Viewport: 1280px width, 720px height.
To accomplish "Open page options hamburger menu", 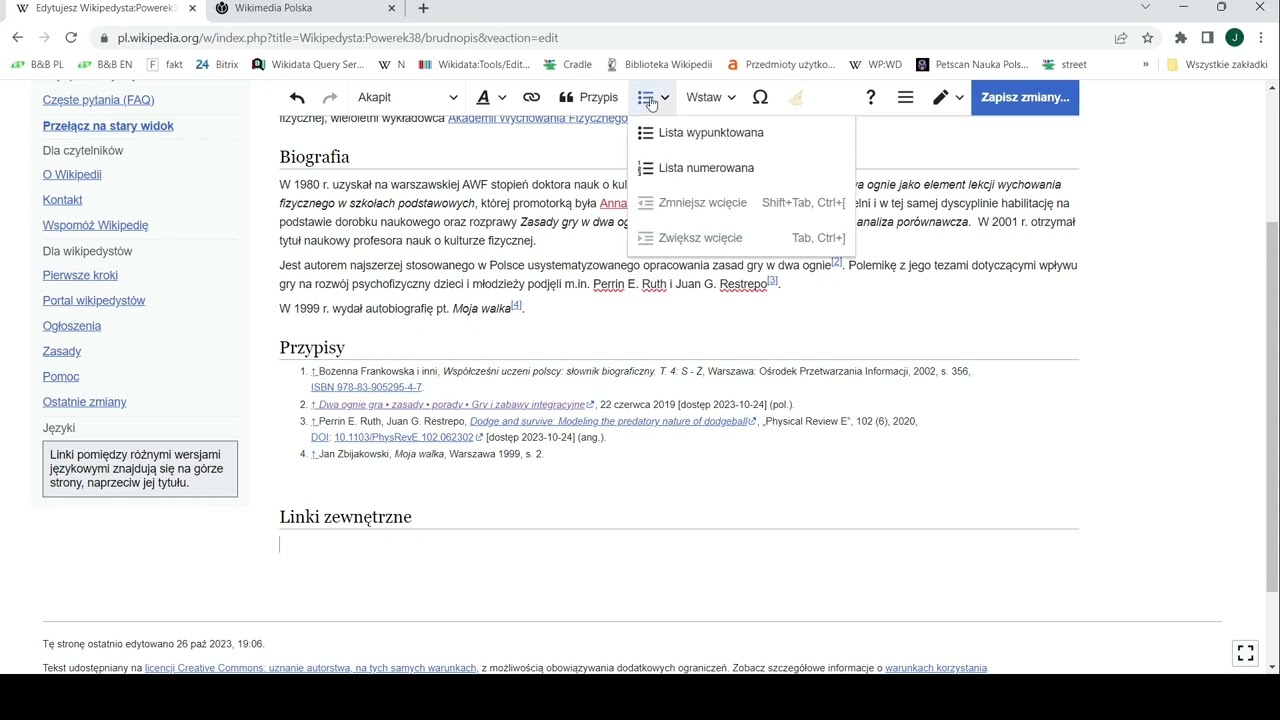I will point(905,97).
